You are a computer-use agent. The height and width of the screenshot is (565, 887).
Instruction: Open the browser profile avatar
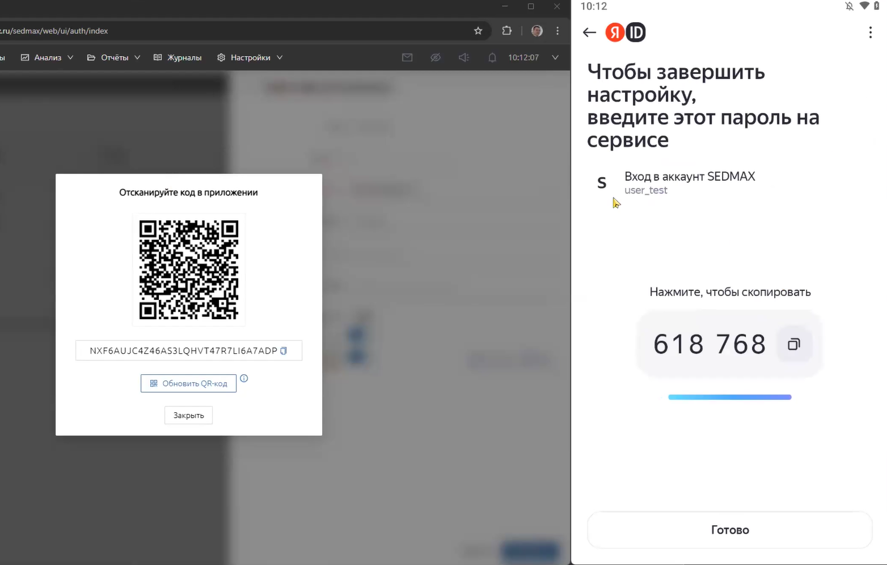pyautogui.click(x=537, y=31)
